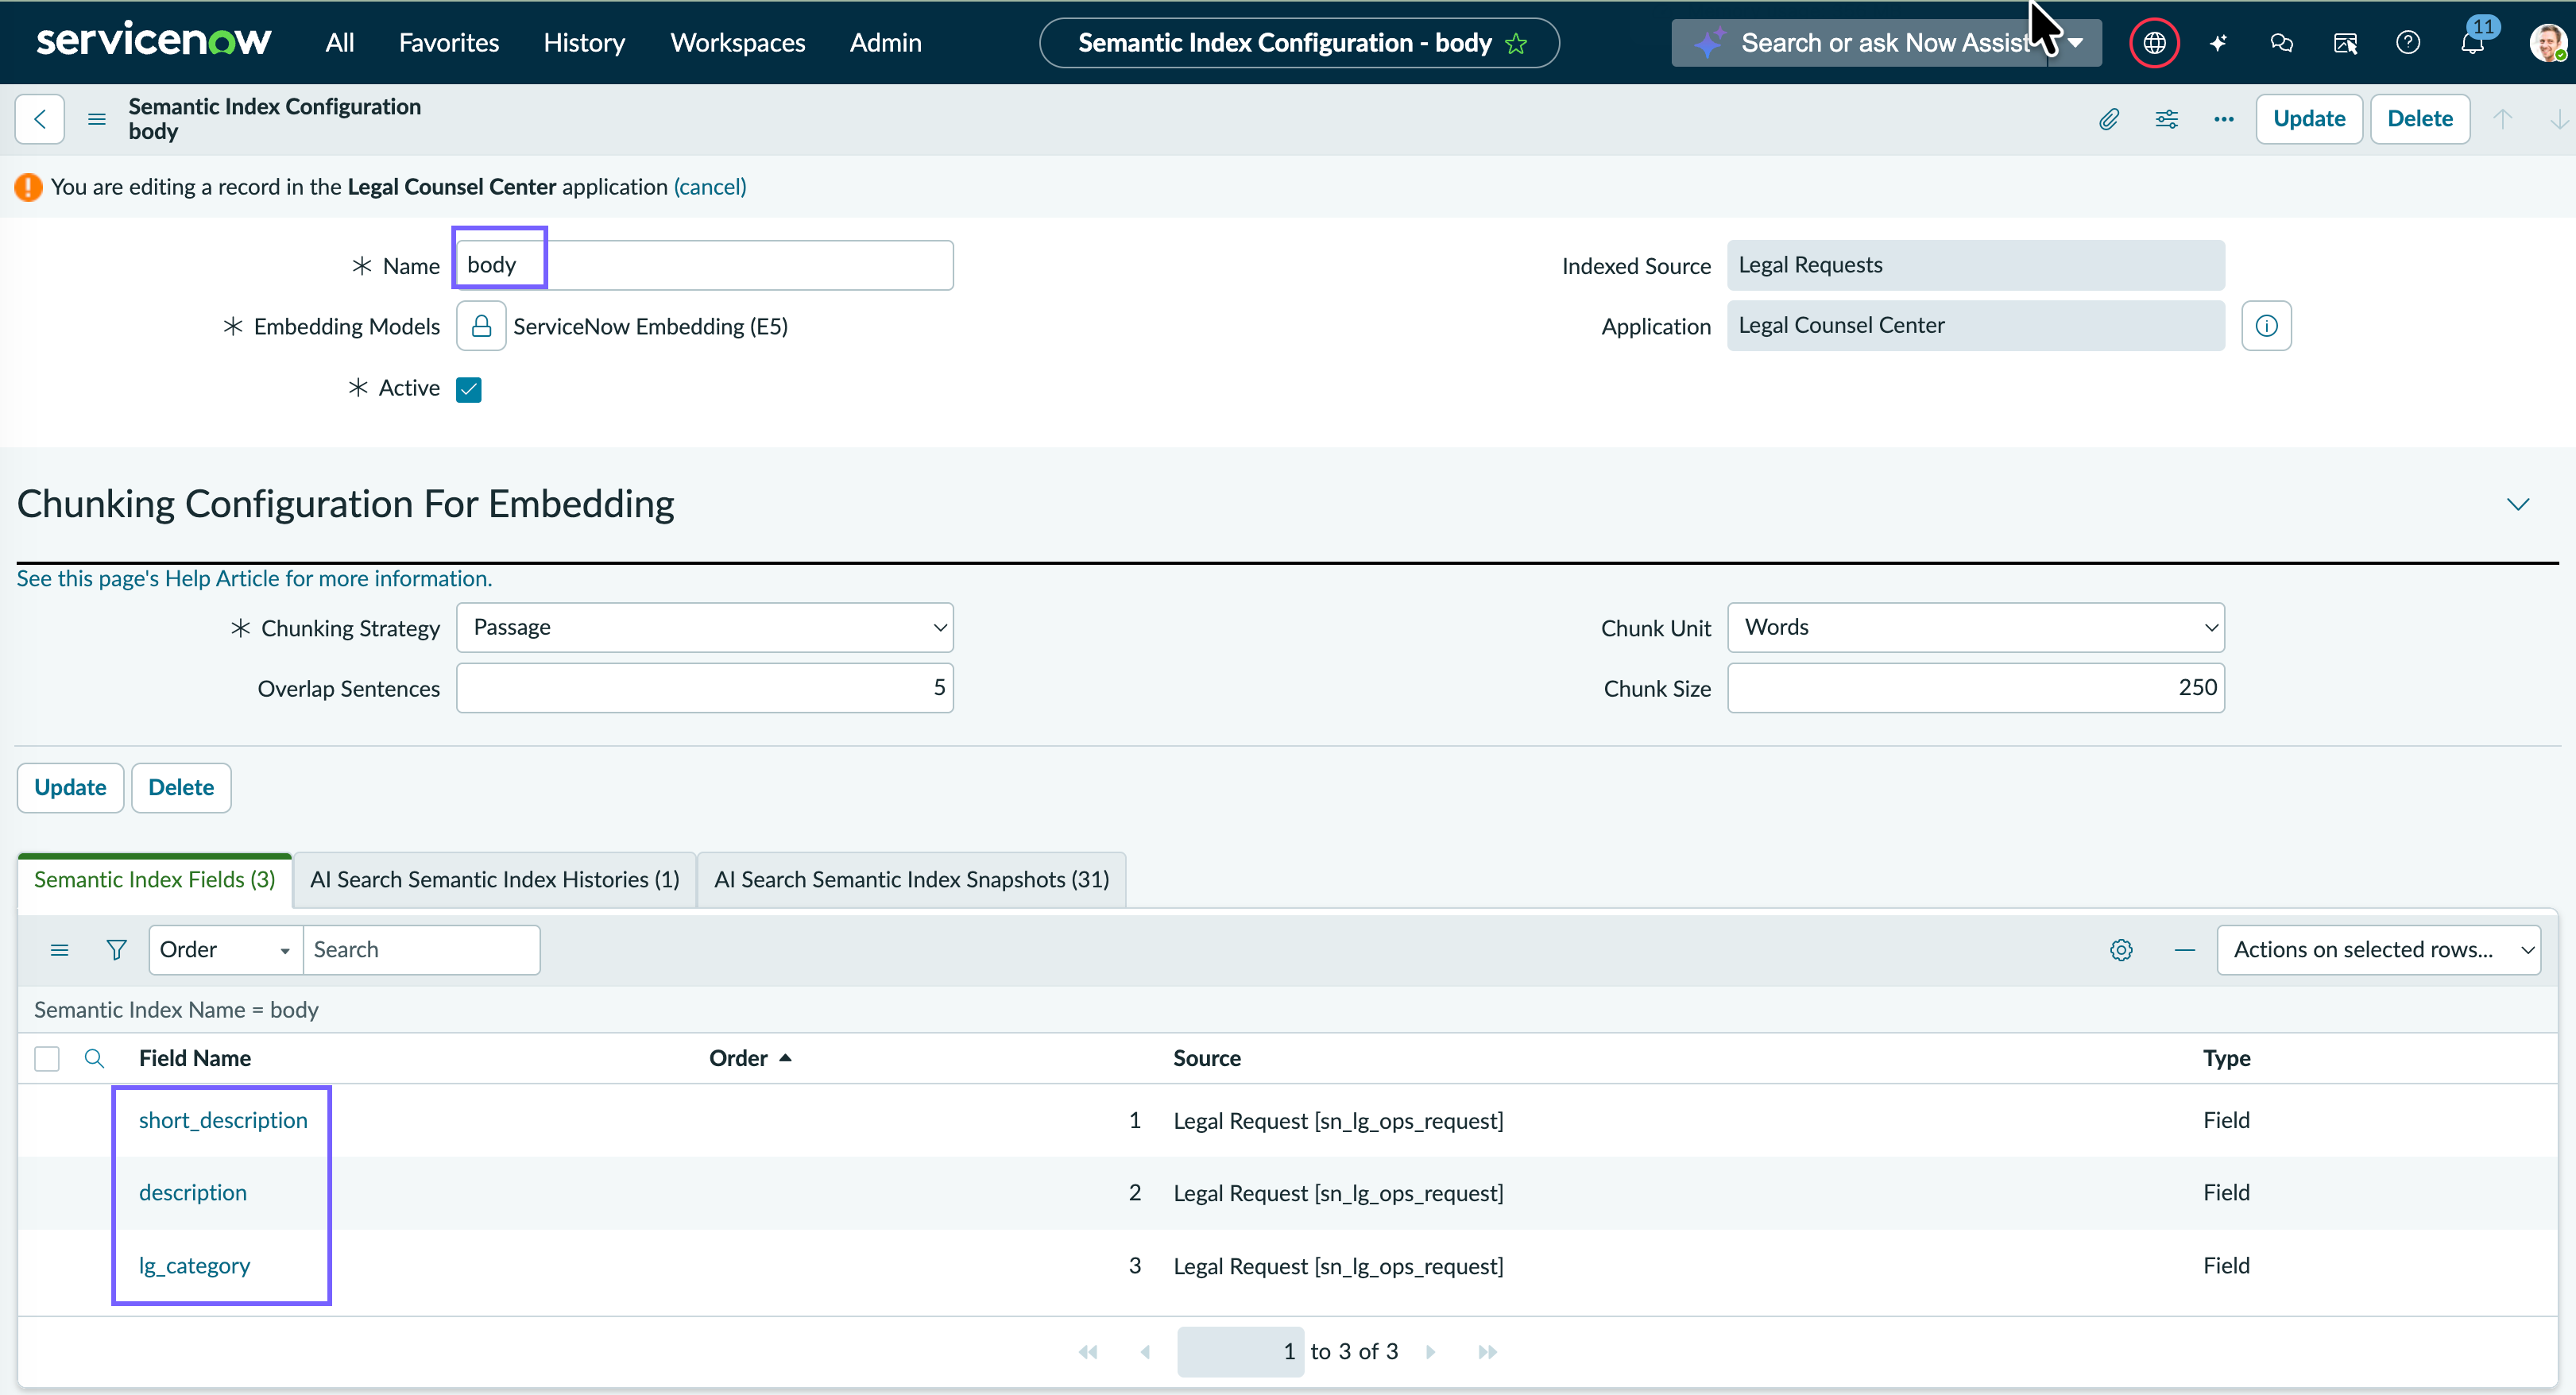2576x1395 pixels.
Task: Click Delete button in header
Action: [x=2419, y=119]
